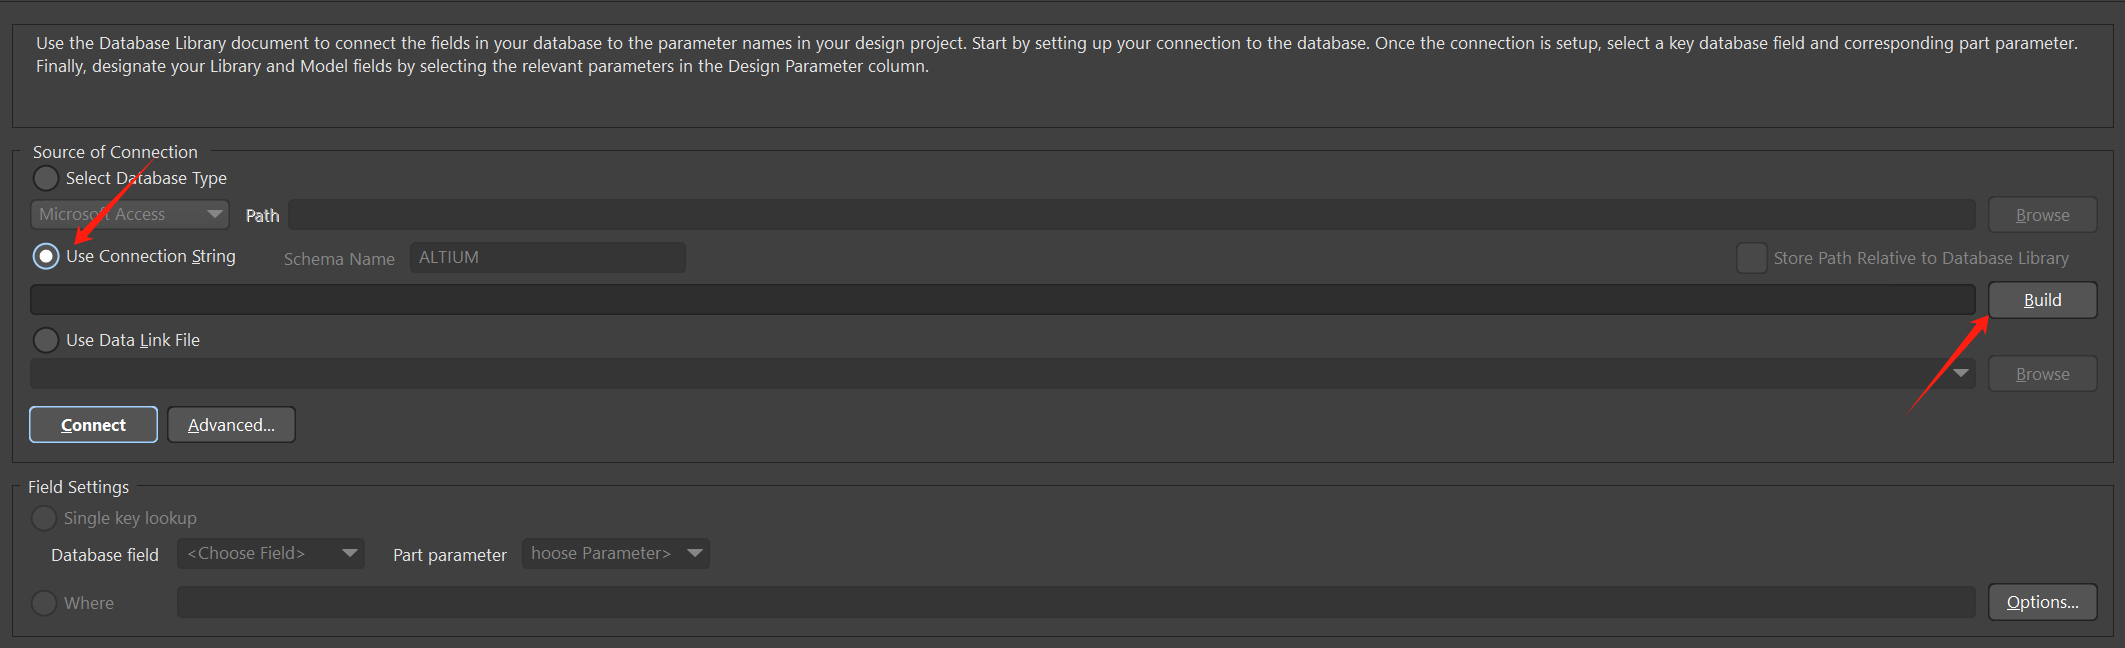This screenshot has height=648, width=2125.
Task: Click the Connect button
Action: tap(93, 425)
